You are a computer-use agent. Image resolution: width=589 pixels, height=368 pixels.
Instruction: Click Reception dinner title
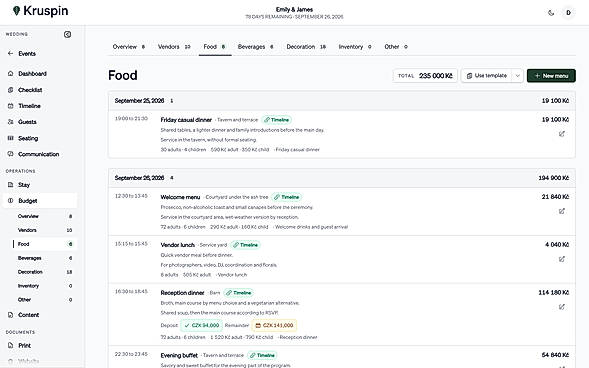point(183,293)
